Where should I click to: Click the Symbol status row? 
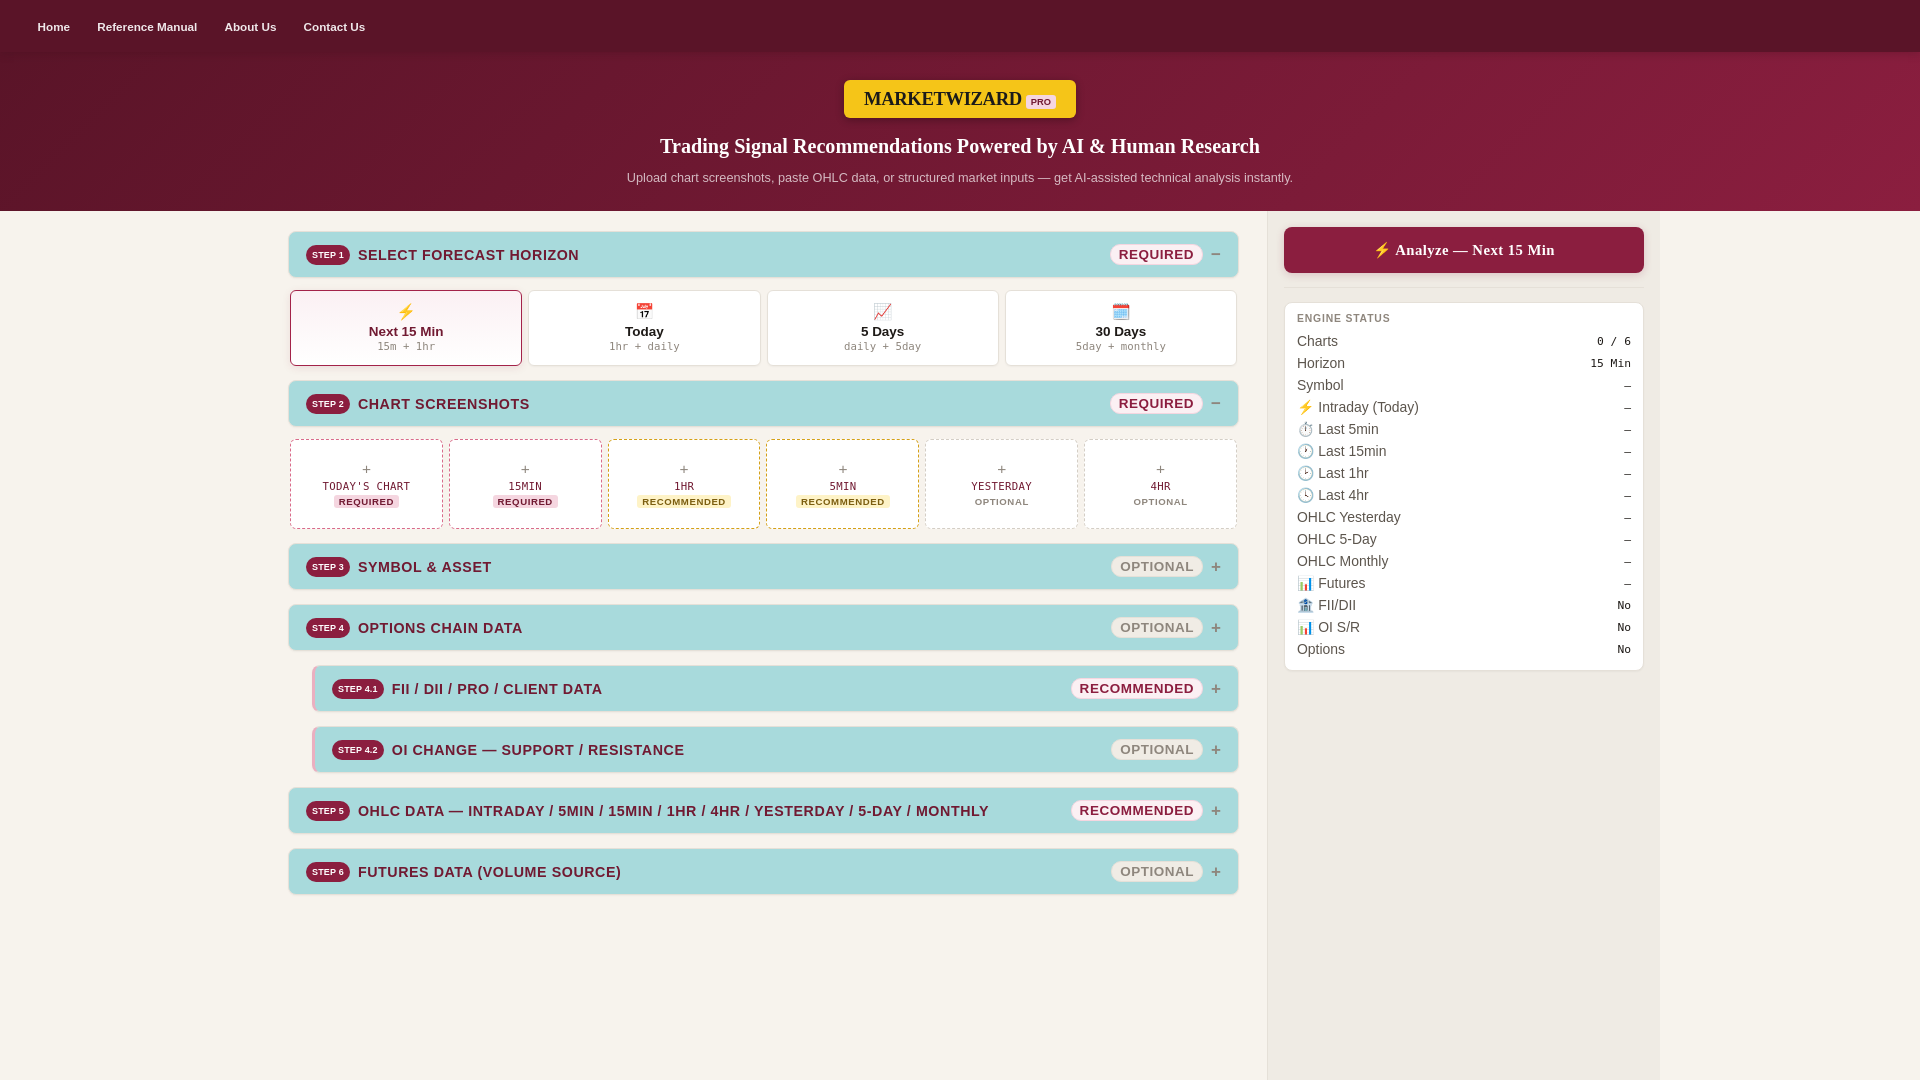click(1464, 385)
